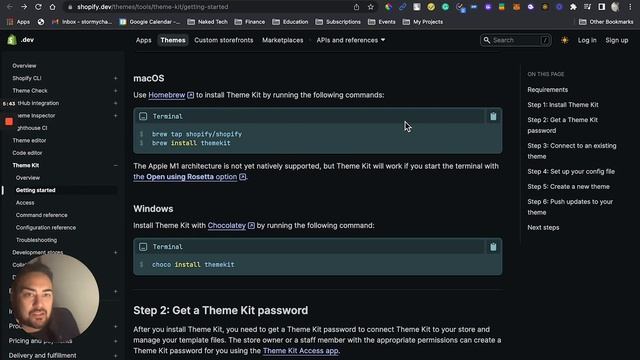Click the terminal icon in macOS code block
Screen dimensions: 640x360
coord(143,116)
